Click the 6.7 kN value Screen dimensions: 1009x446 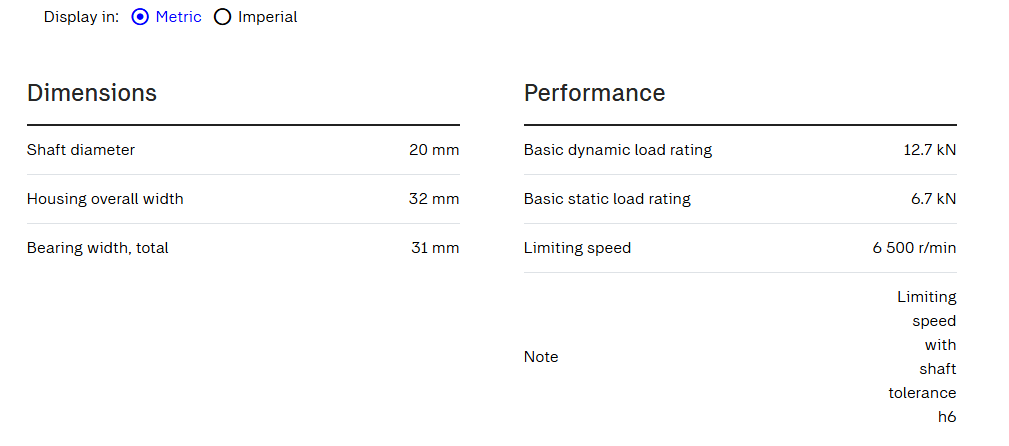click(934, 199)
